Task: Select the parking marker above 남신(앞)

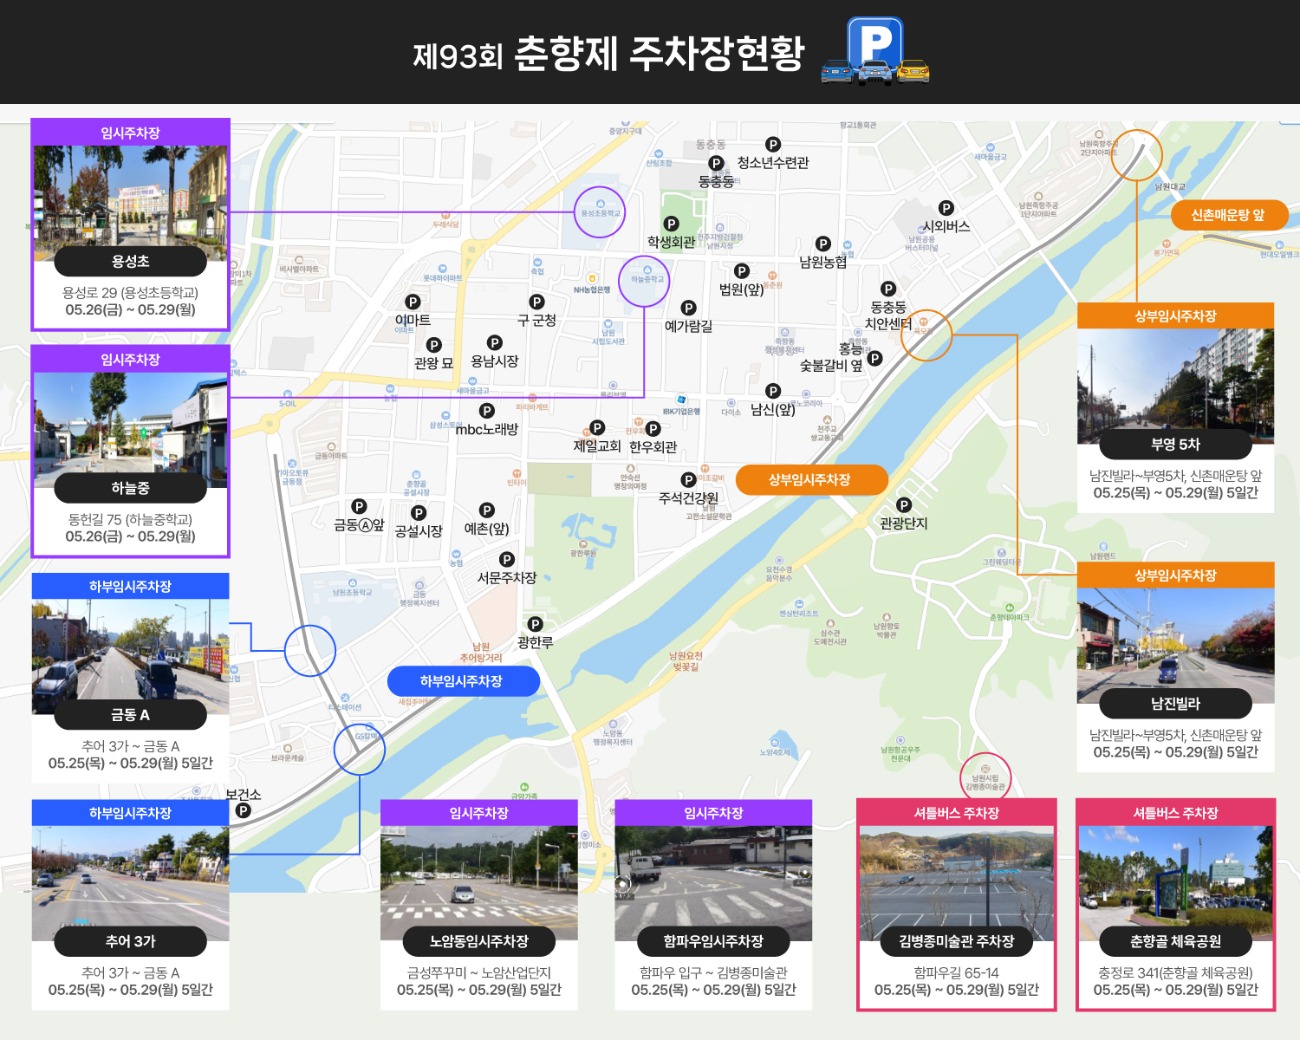Action: click(x=773, y=391)
